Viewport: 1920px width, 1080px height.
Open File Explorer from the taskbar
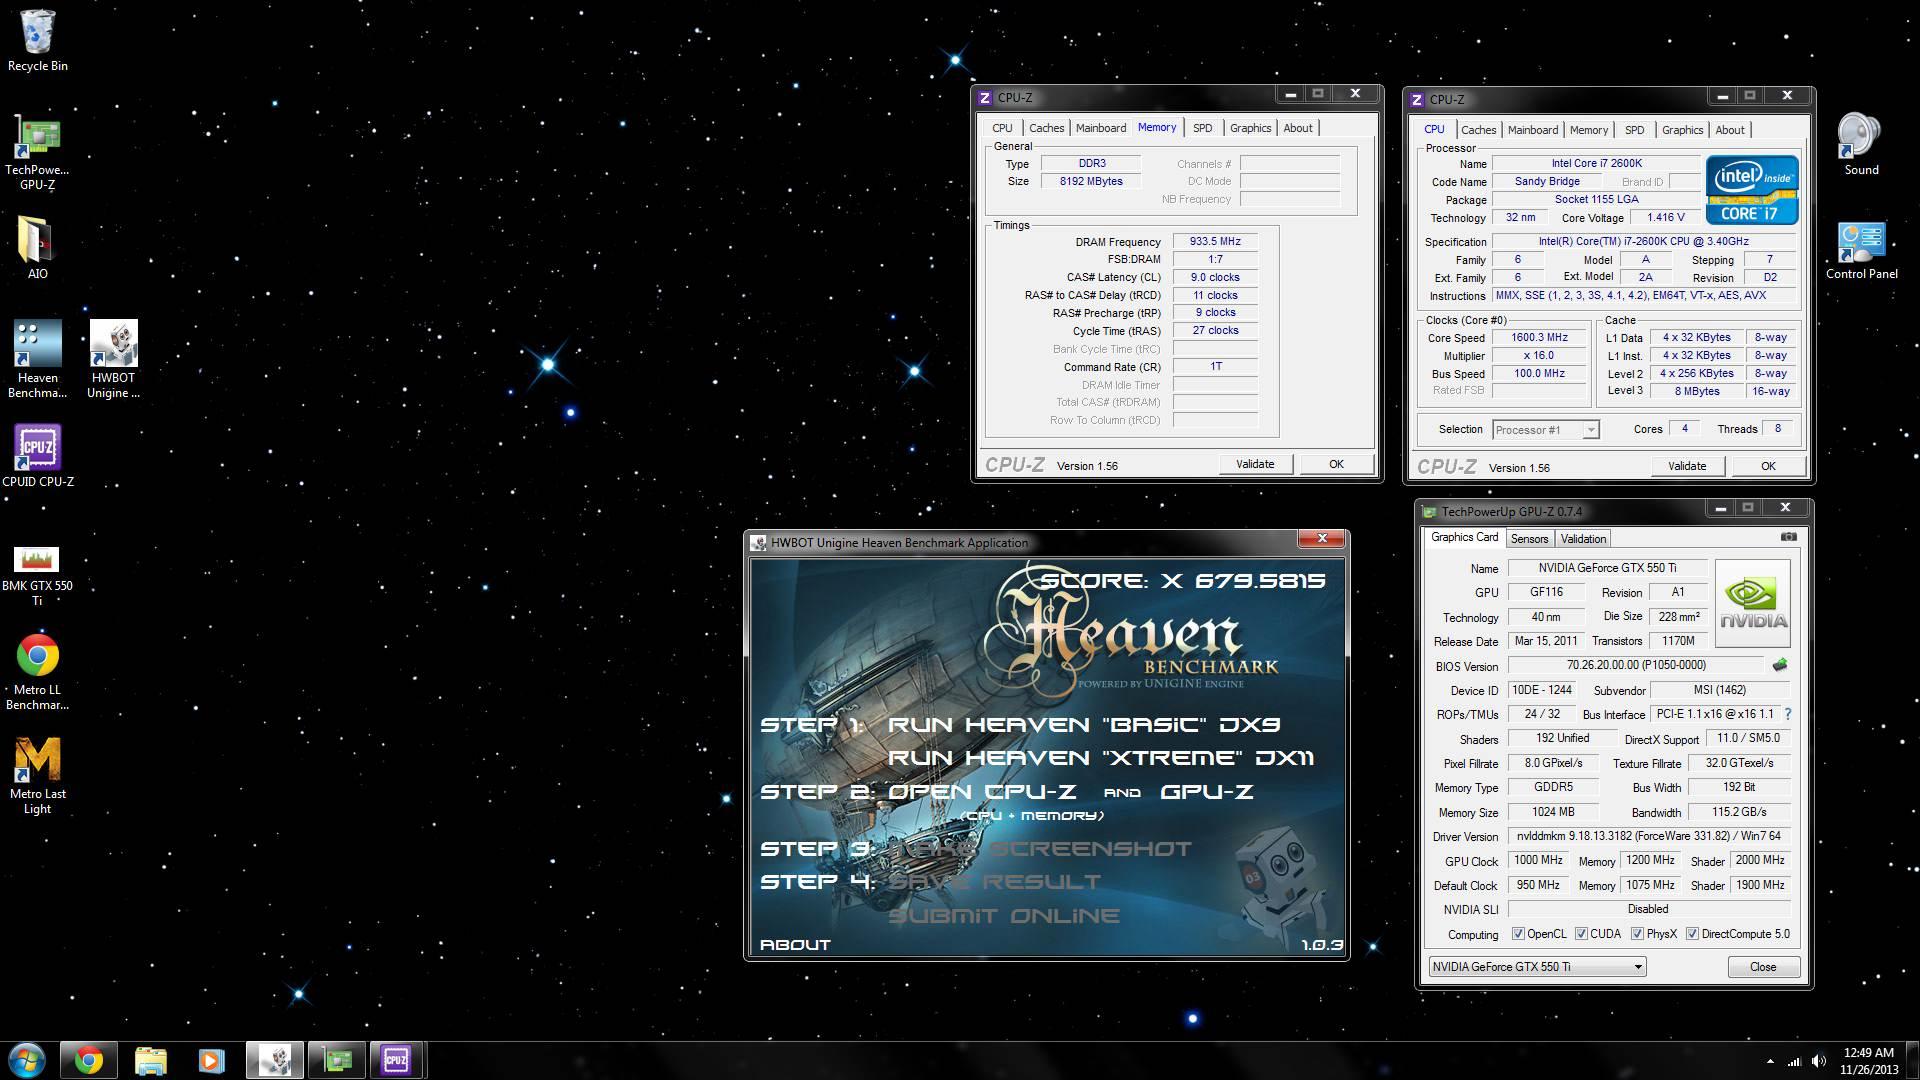[x=150, y=1060]
